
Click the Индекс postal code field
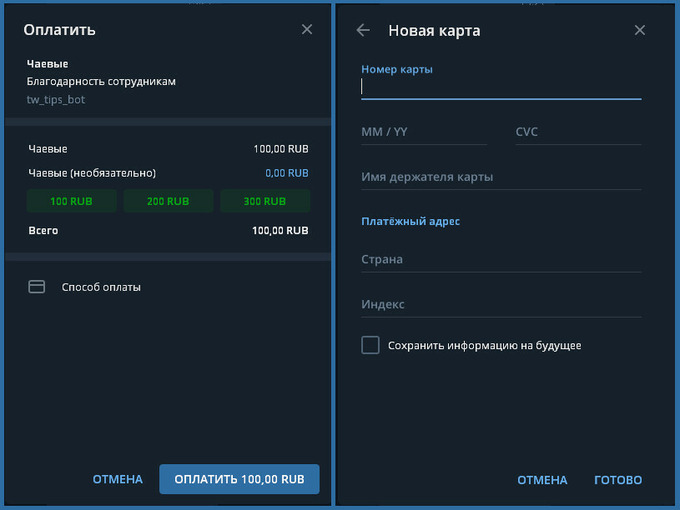pyautogui.click(x=500, y=305)
